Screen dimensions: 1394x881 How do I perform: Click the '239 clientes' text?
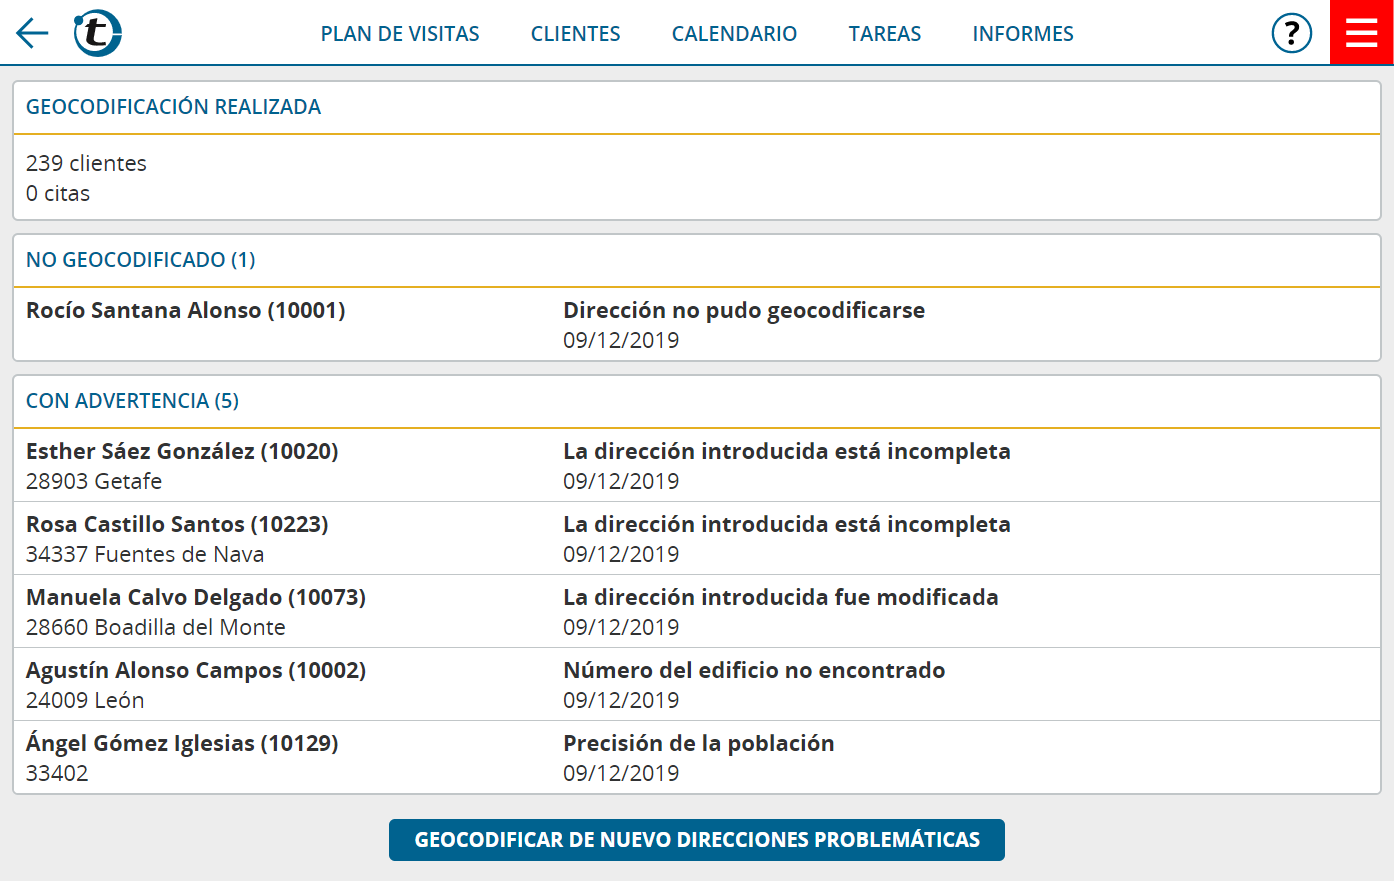(86, 163)
